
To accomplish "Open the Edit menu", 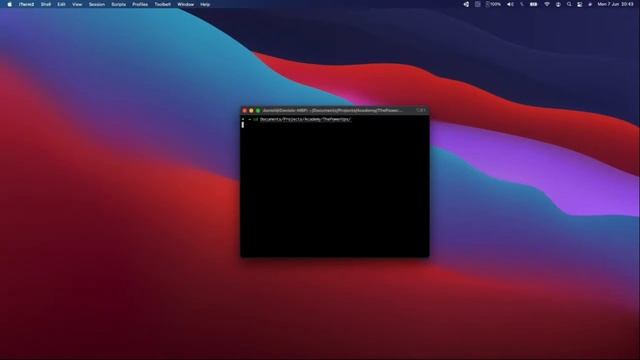I will pos(61,4).
